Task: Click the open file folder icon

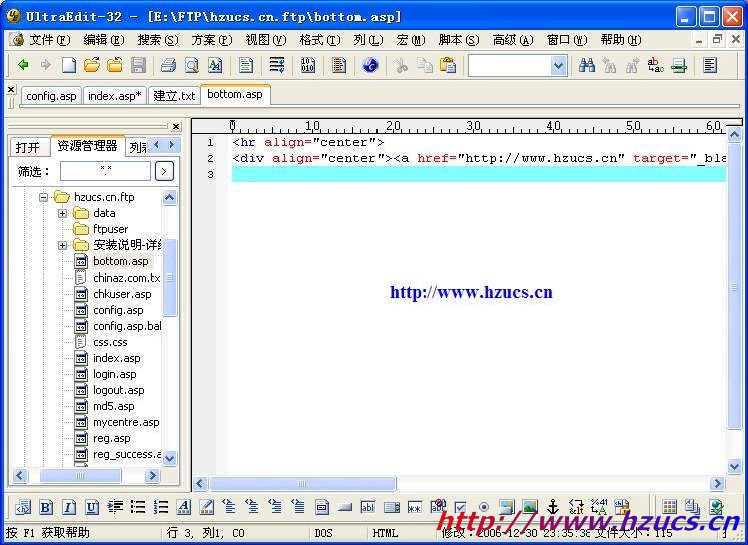Action: click(x=92, y=65)
